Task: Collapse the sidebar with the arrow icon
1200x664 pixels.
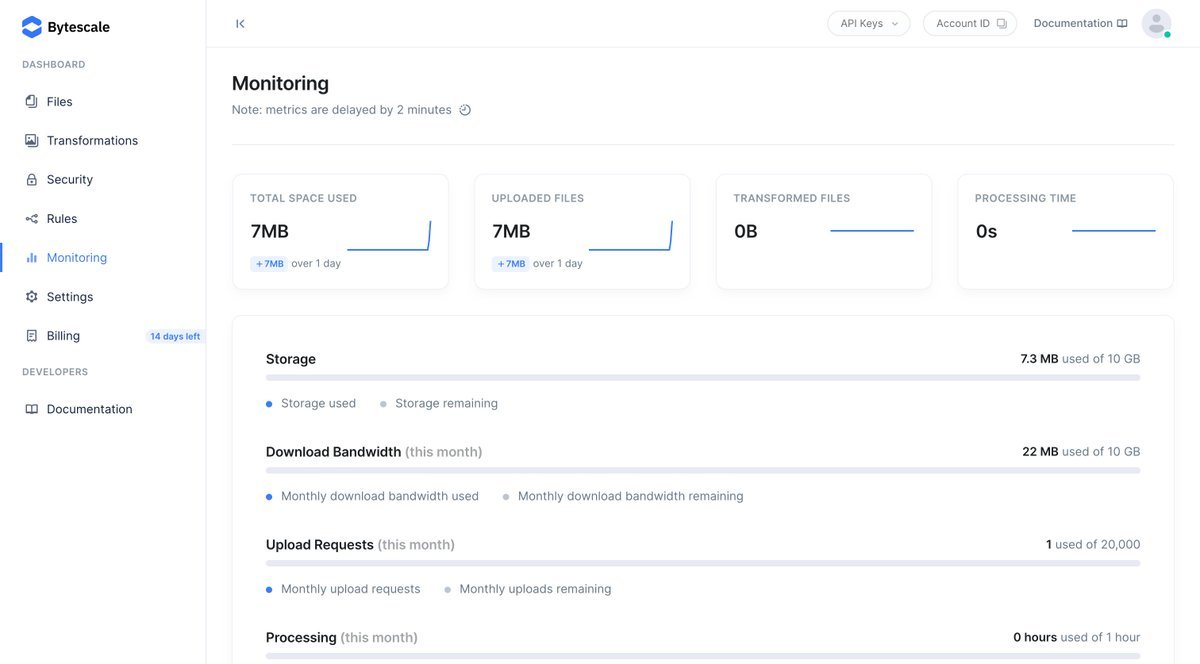Action: (x=240, y=23)
